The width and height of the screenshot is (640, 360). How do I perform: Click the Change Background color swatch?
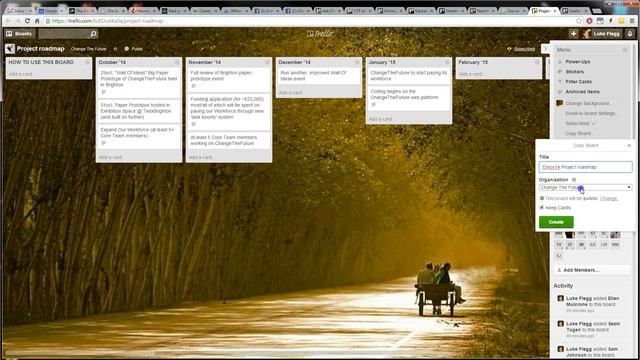pyautogui.click(x=560, y=103)
